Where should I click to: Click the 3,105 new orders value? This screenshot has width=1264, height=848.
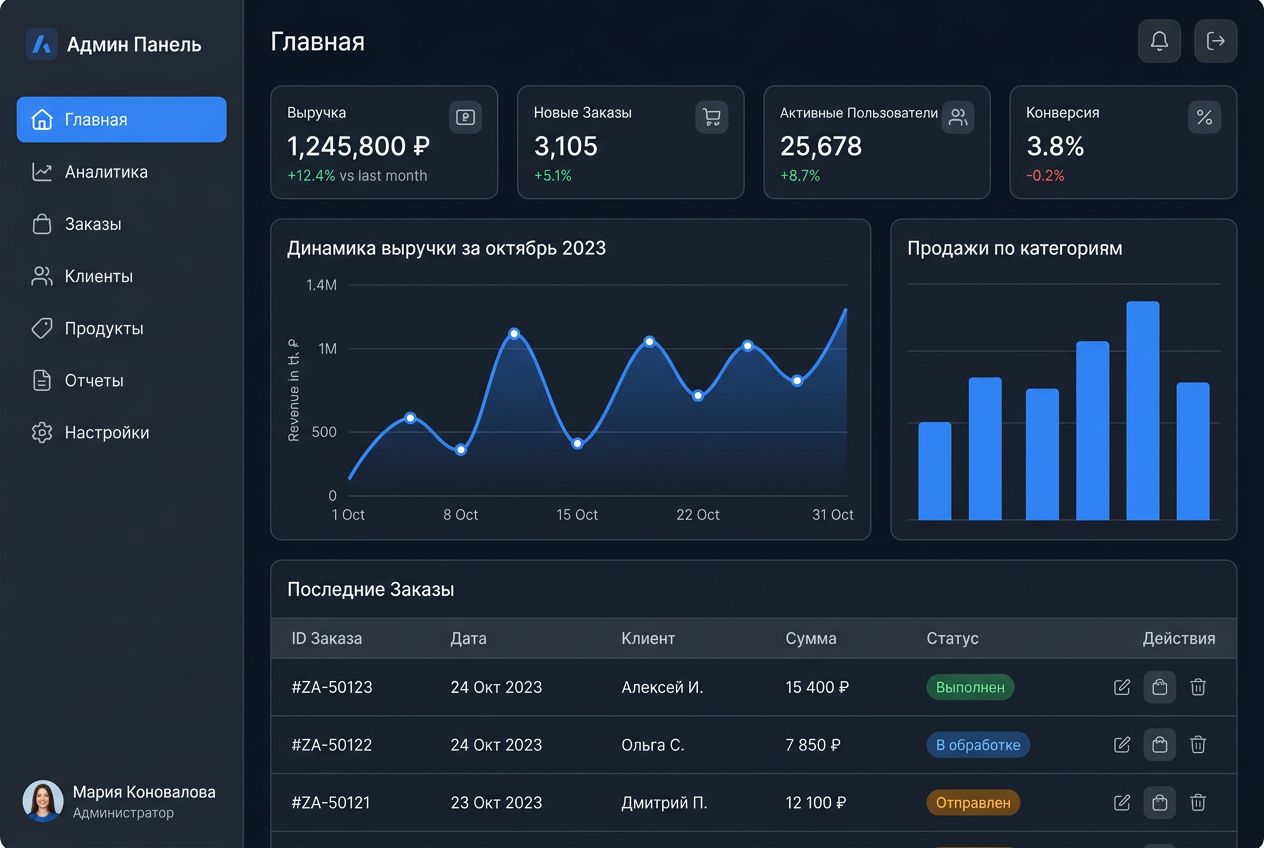click(x=566, y=146)
